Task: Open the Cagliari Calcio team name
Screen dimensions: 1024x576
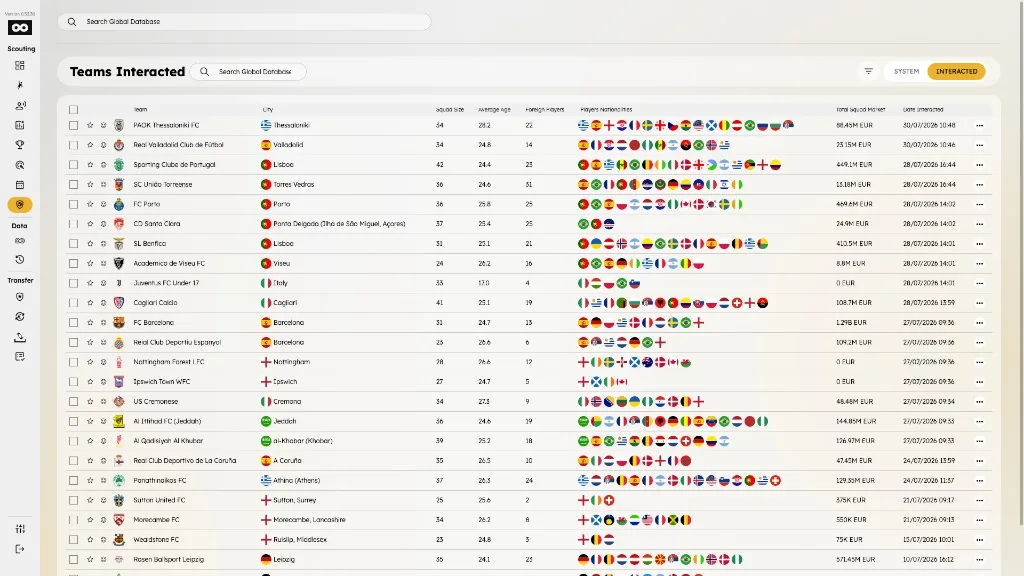Action: [155, 303]
